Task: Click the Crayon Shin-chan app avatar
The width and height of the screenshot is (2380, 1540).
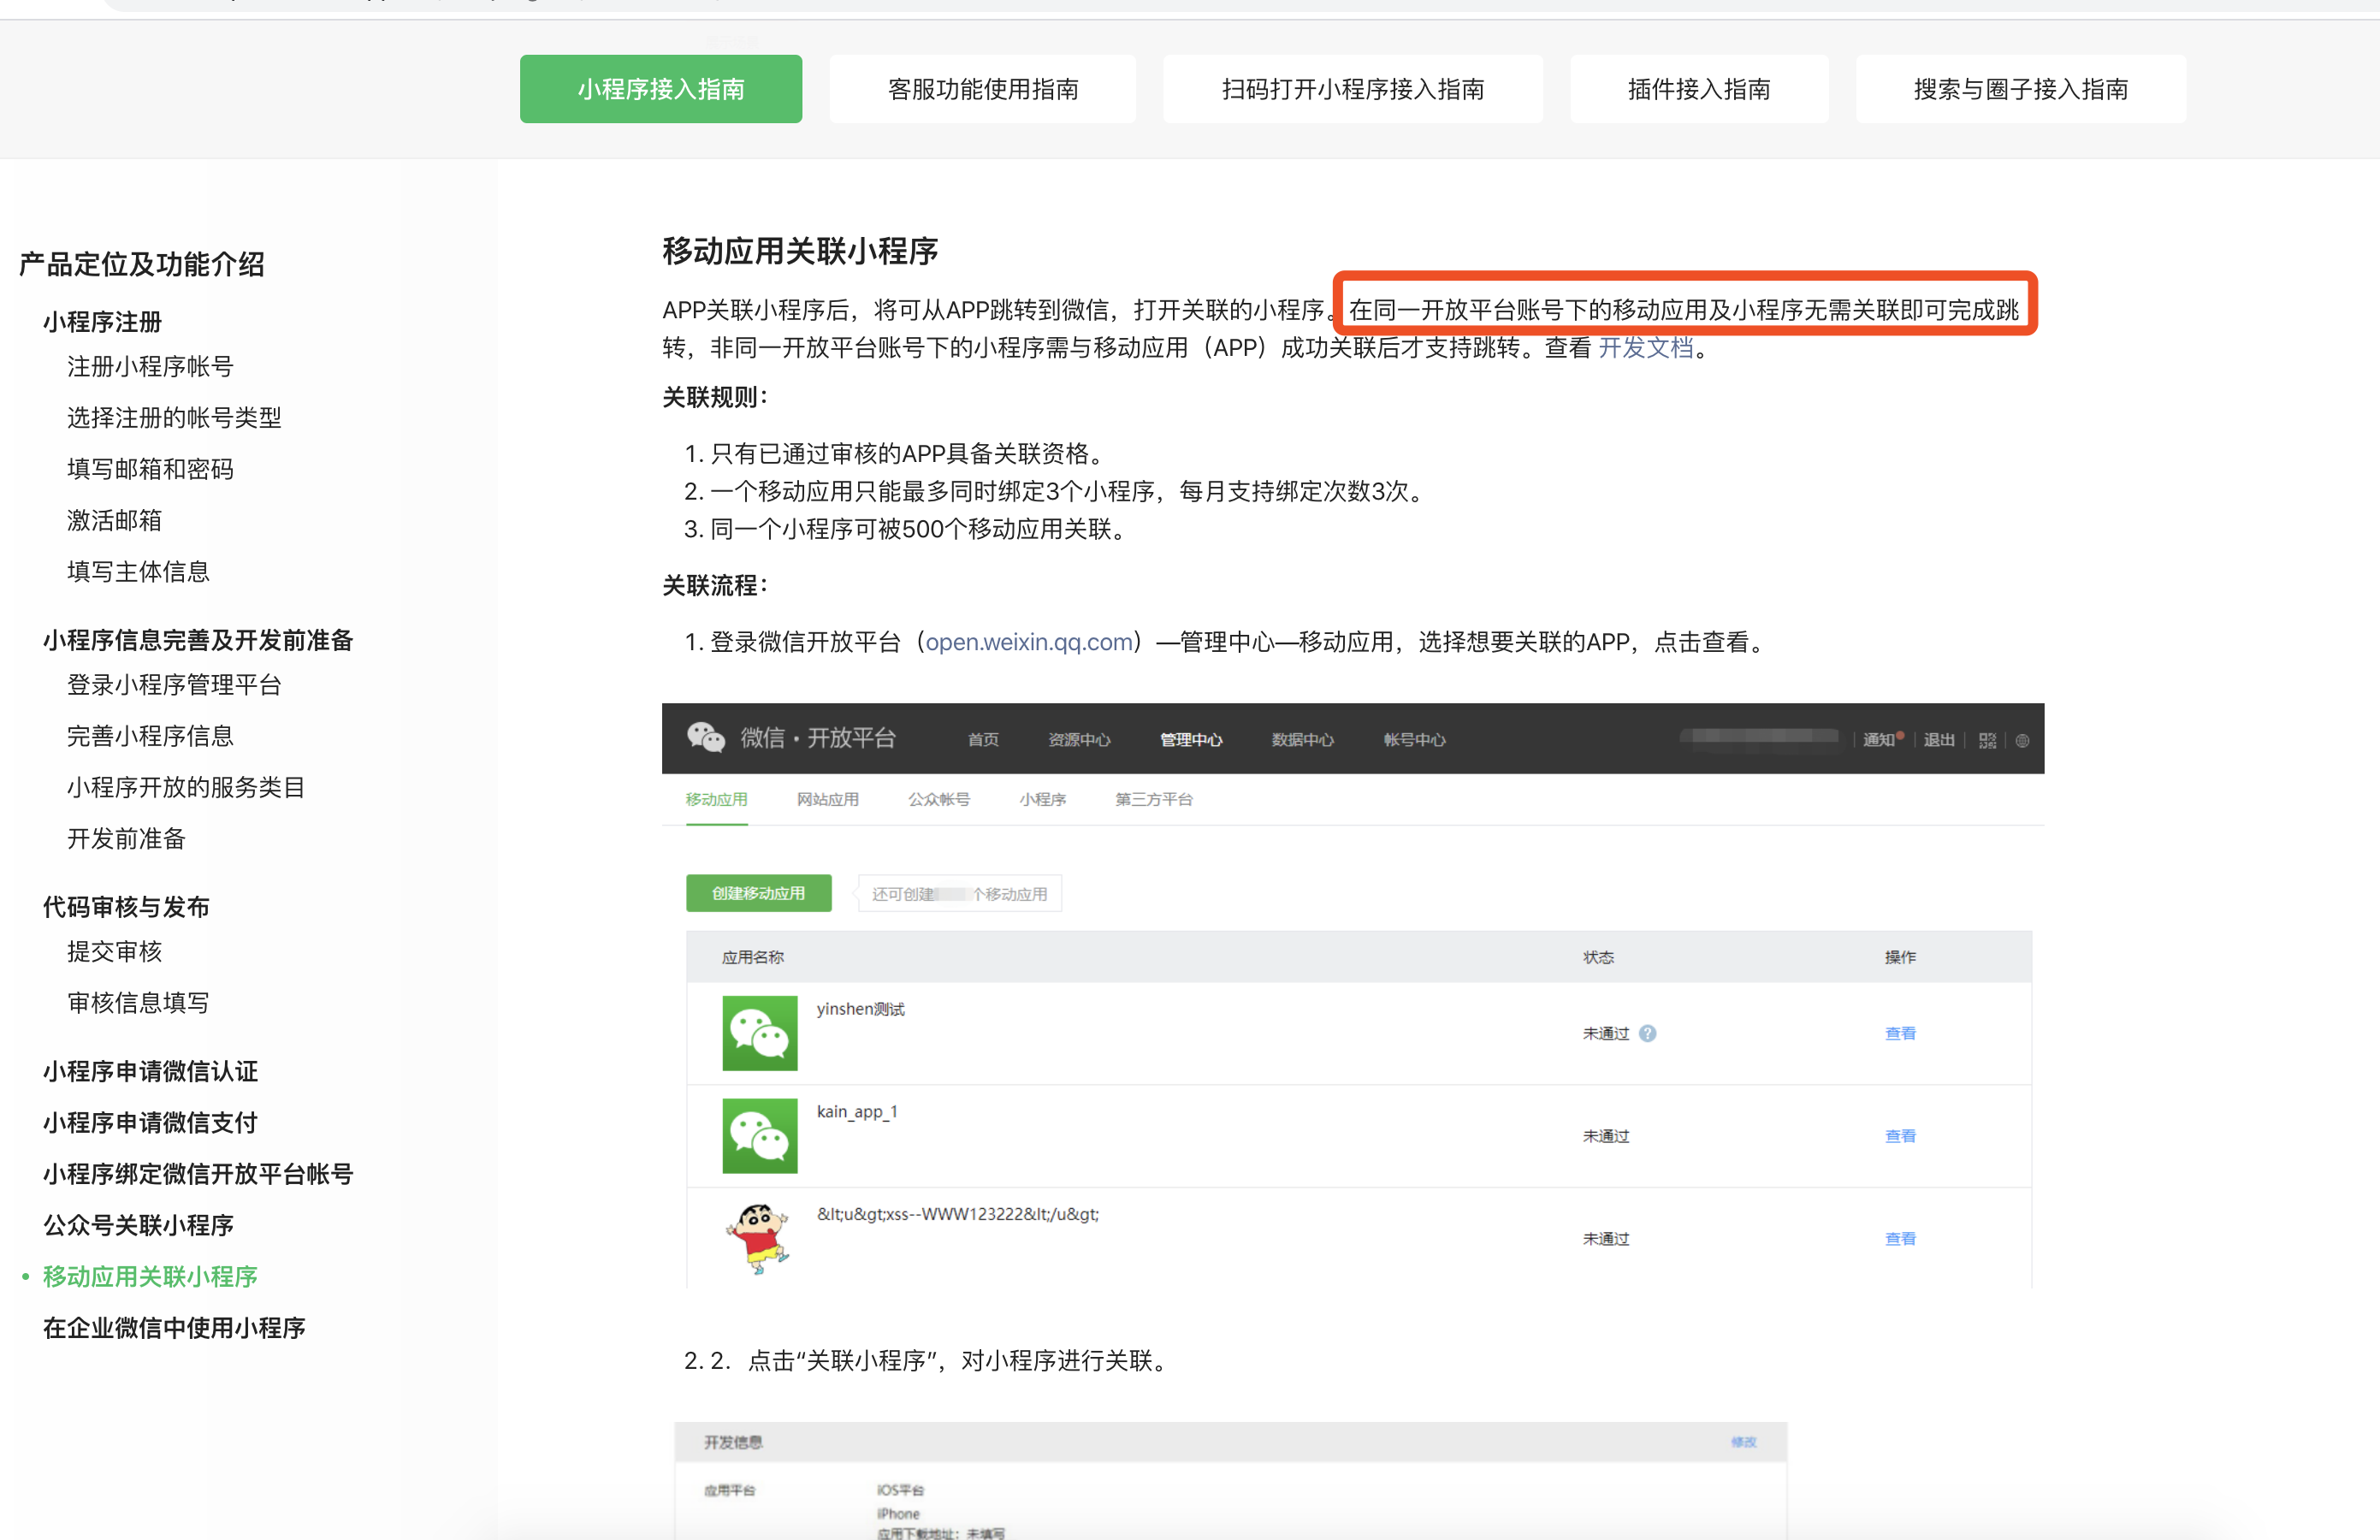Action: (758, 1237)
